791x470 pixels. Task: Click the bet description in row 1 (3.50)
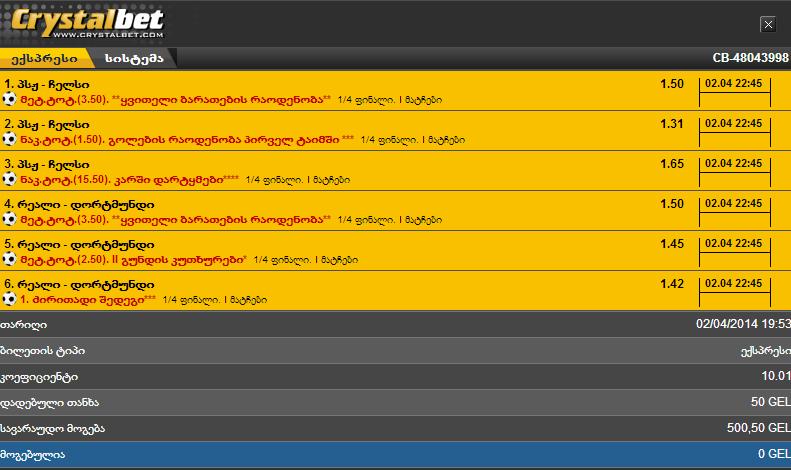(x=176, y=99)
